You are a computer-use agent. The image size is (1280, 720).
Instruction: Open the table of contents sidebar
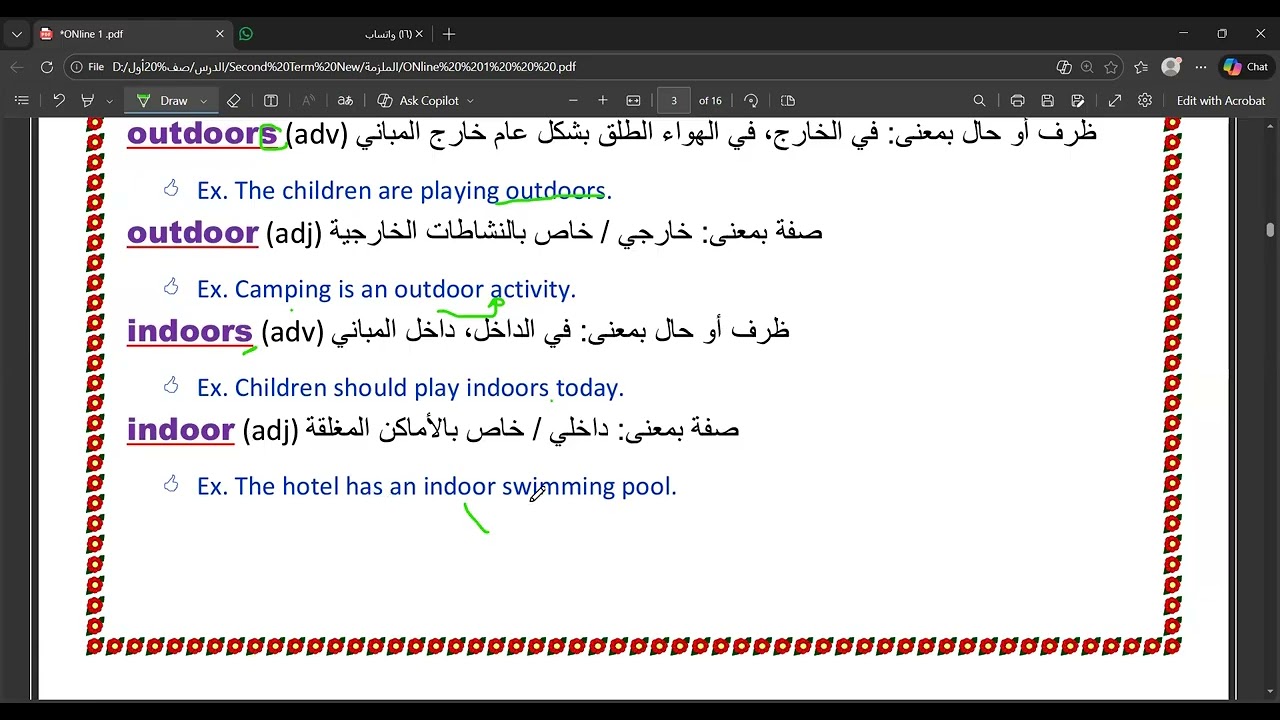[21, 100]
